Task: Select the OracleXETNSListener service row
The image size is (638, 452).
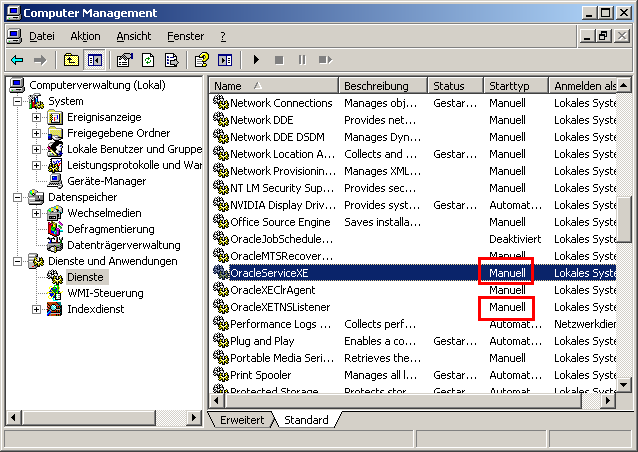Action: tap(414, 307)
